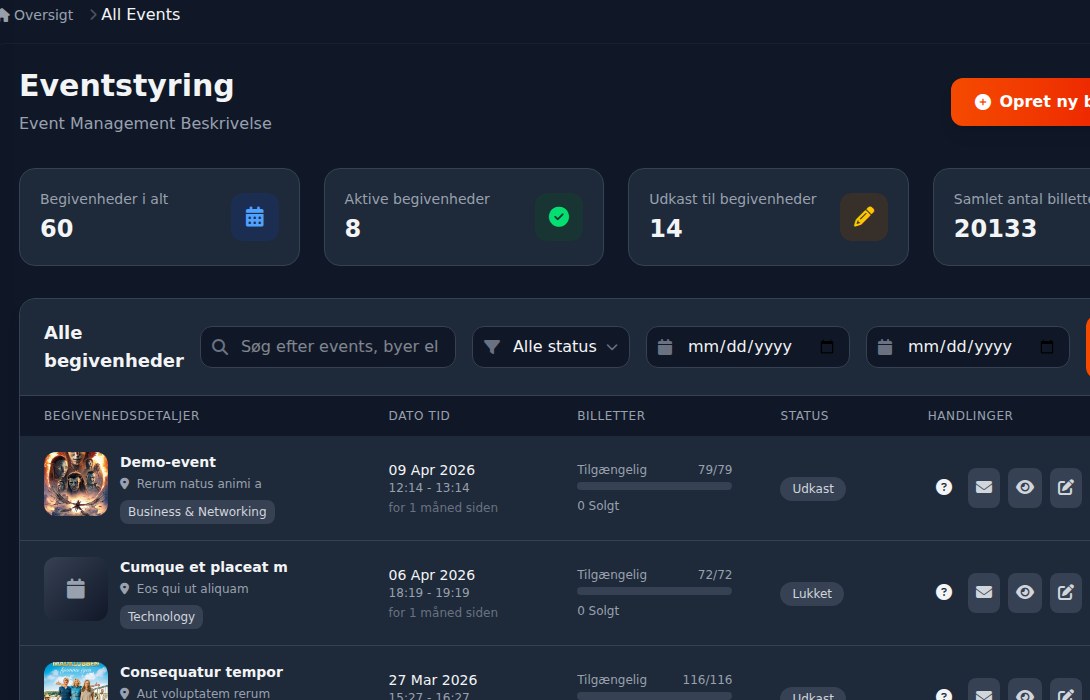Focus the event search input field
Screen dimensions: 1090x700
pos(328,347)
